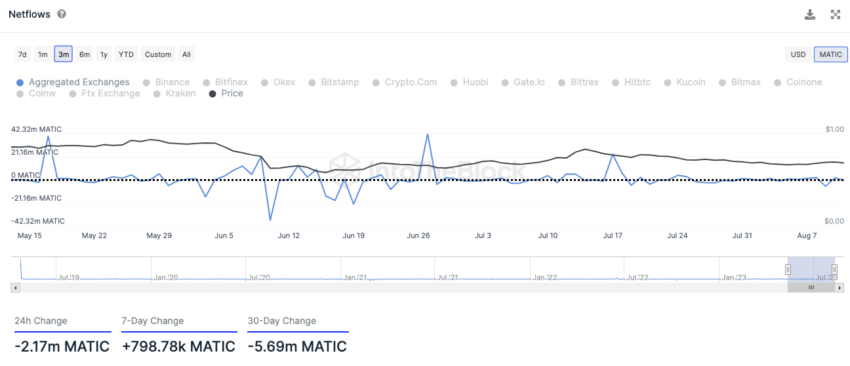Show All time range data
Viewport: 850px width, 366px height.
pyautogui.click(x=186, y=54)
